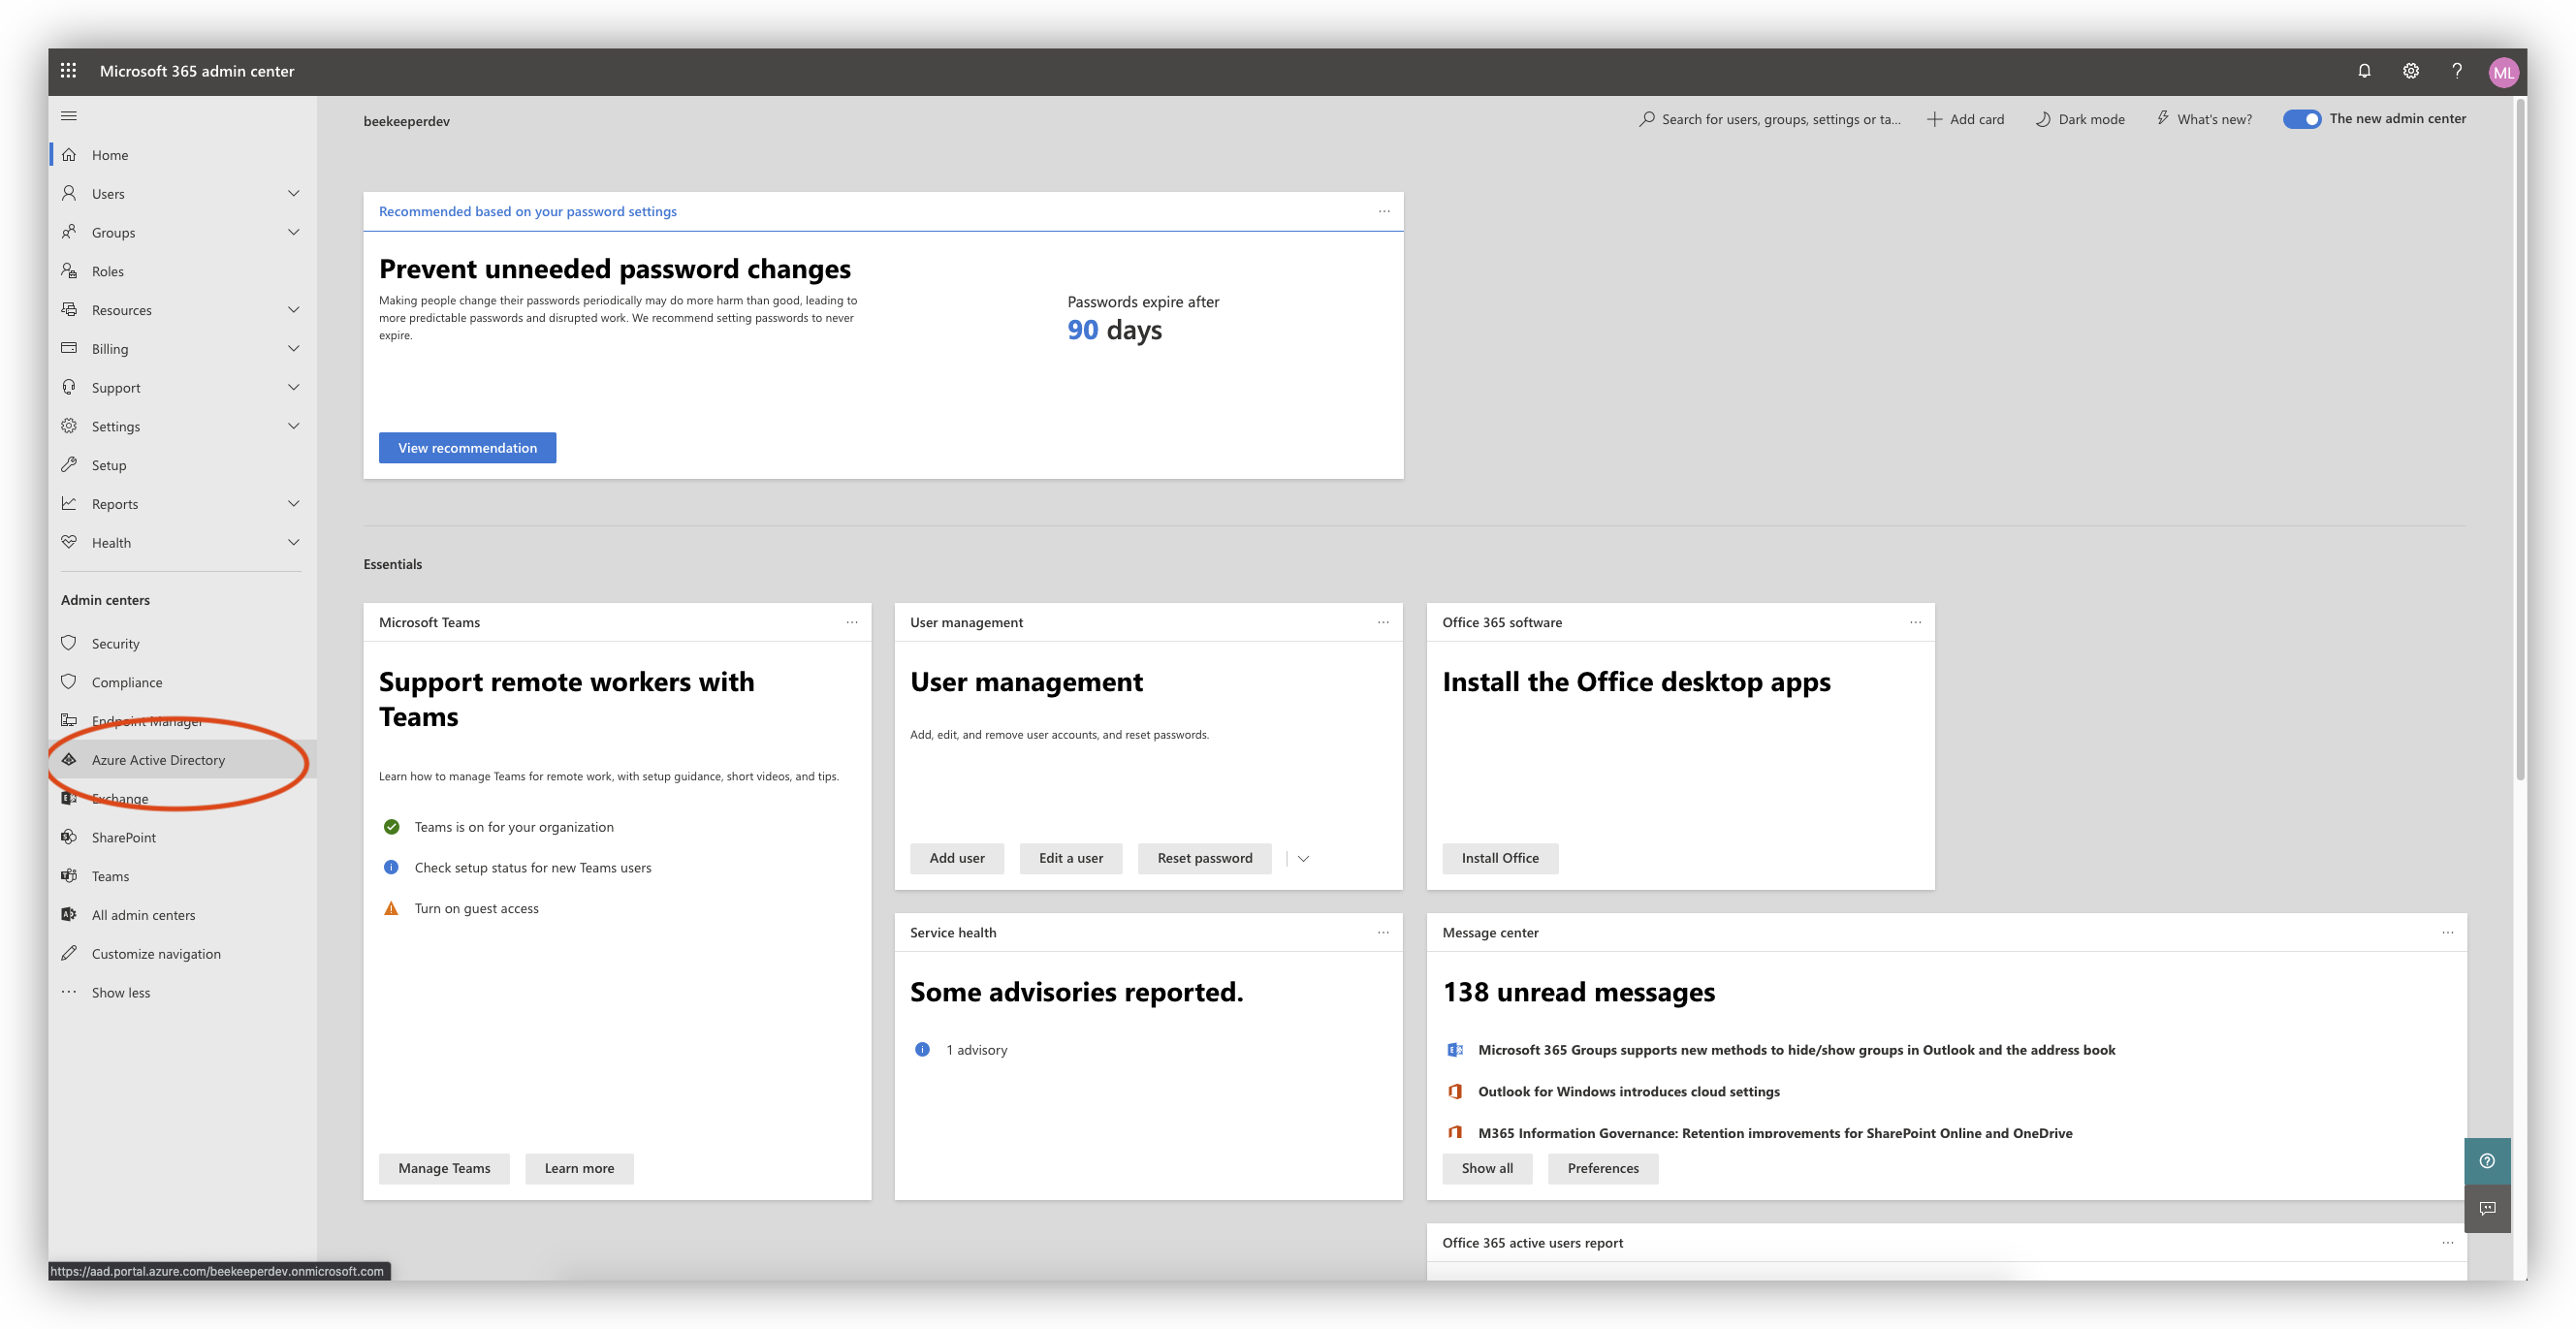Click Manage Teams button
Screen dimensions: 2576x1329
point(444,1168)
